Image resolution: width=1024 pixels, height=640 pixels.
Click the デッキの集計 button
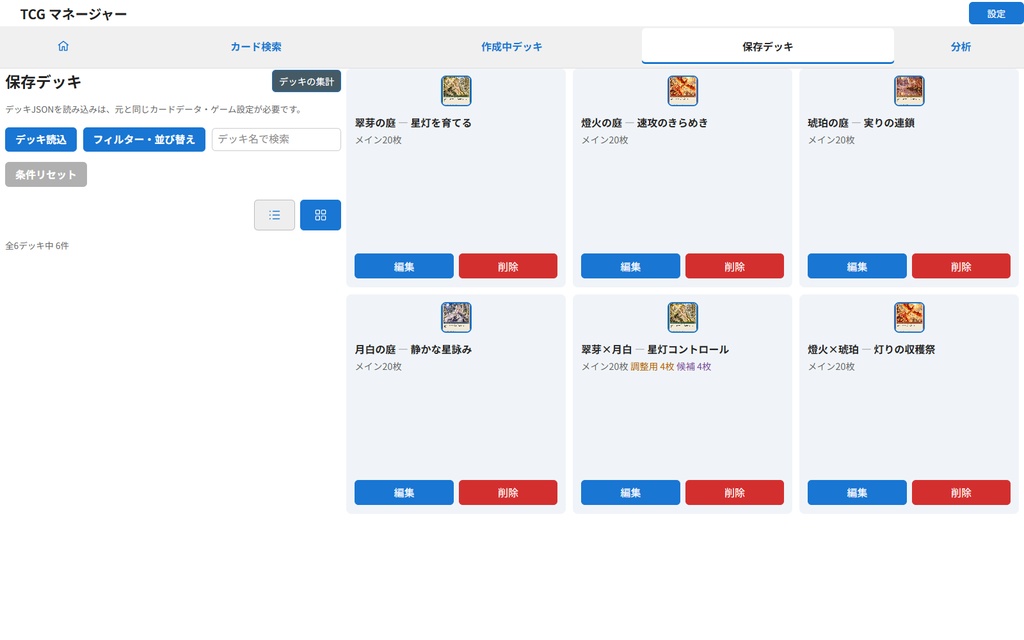click(x=306, y=82)
